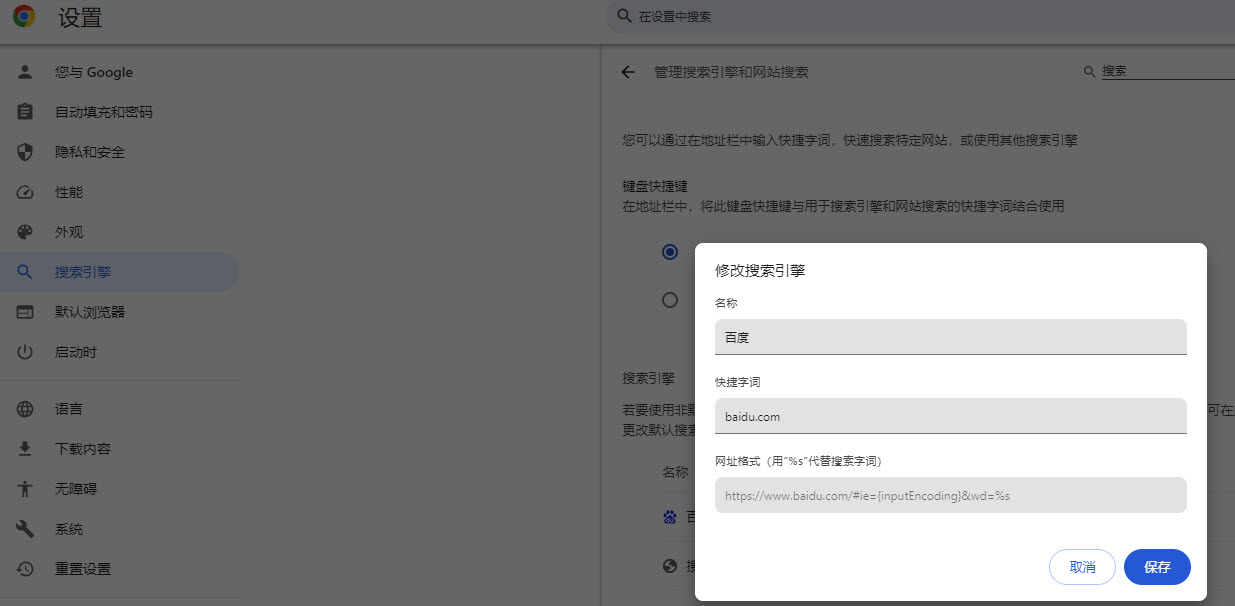Click the 名称 field containing 百度
1235x606 pixels.
(x=951, y=337)
